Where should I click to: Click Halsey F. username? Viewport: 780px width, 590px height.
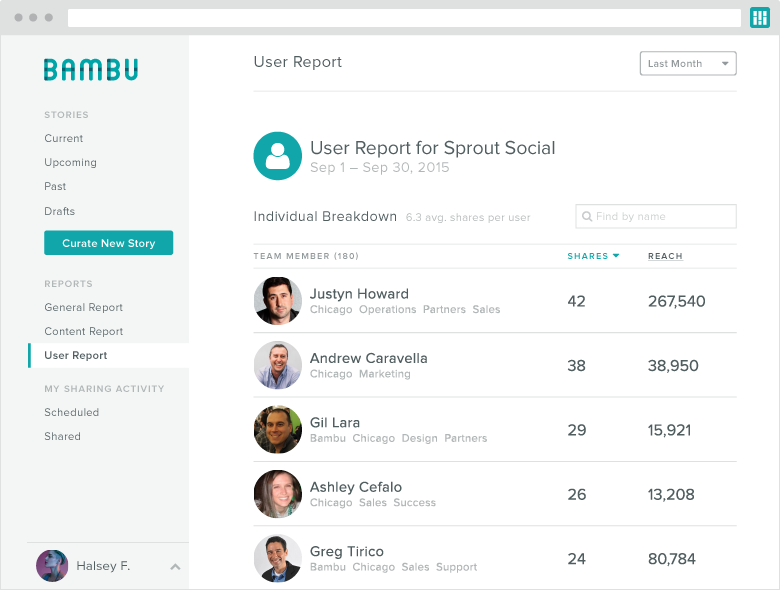[103, 566]
